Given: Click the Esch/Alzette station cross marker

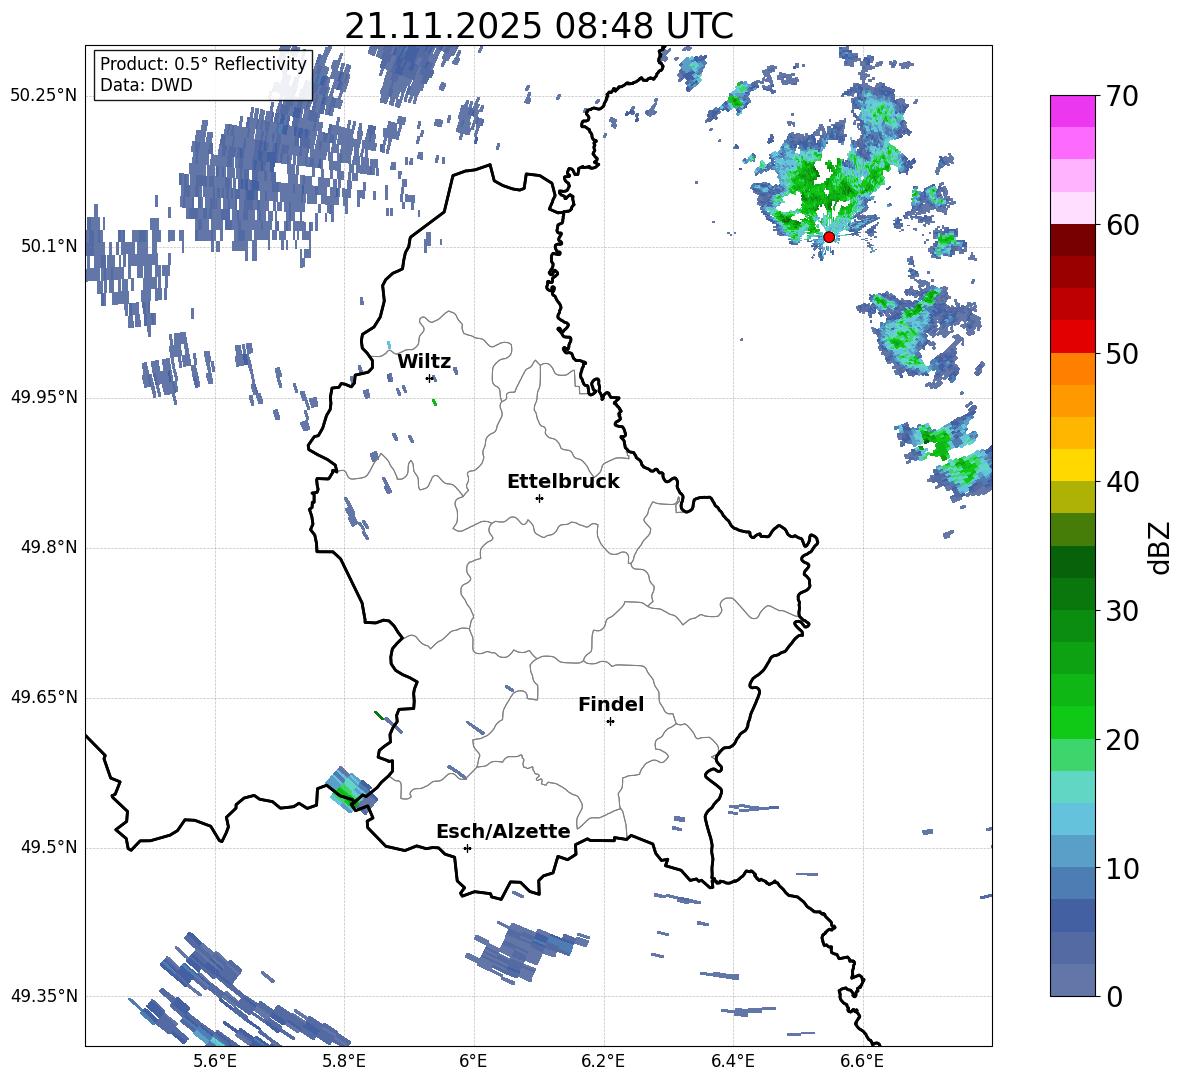Looking at the screenshot, I should click(467, 848).
